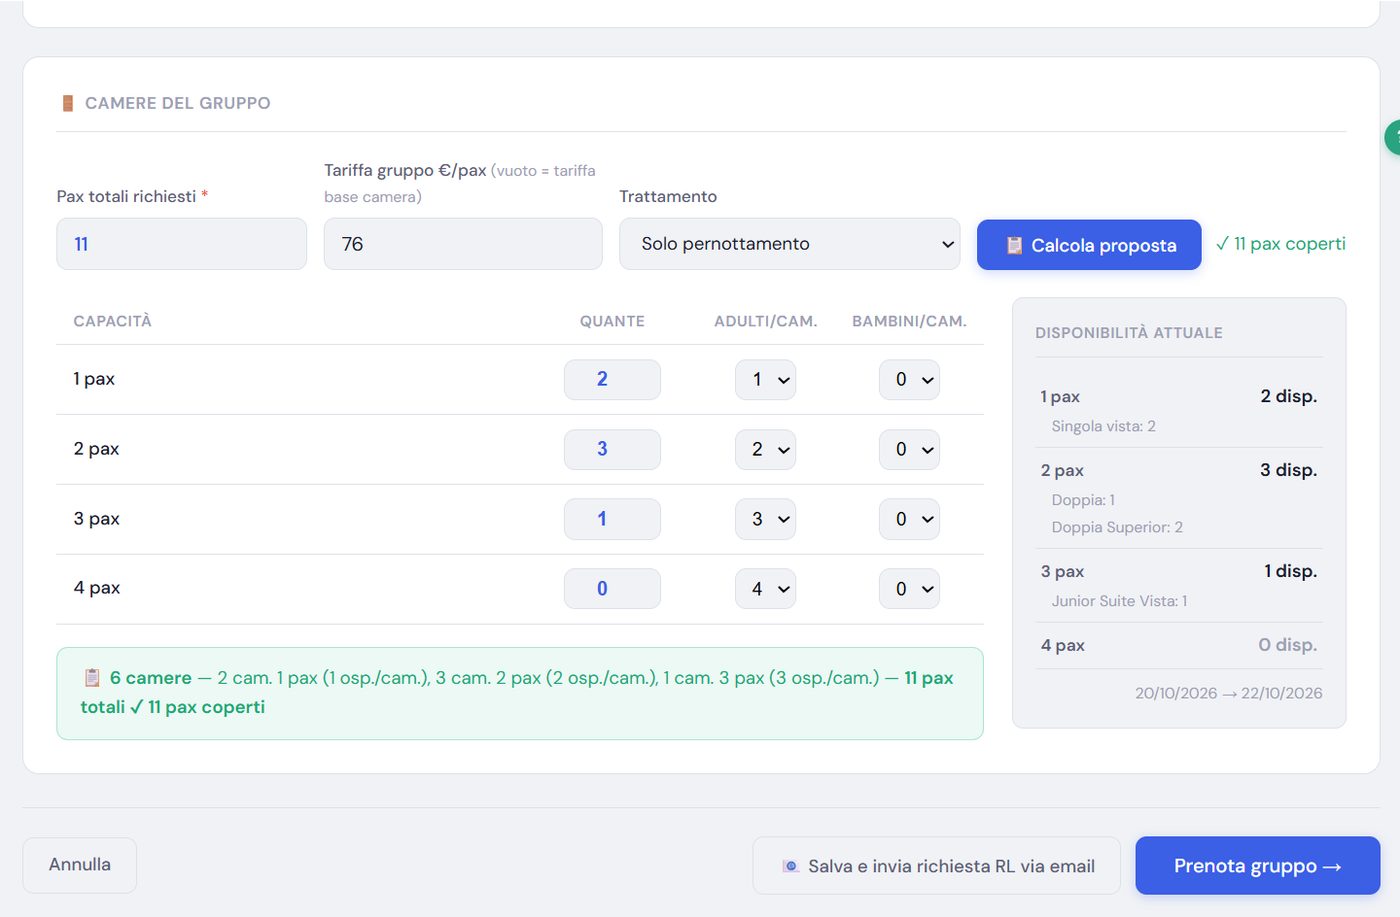Viewport: 1400px width, 917px height.
Task: Click the Disponibilità Attuale heading
Action: (1129, 333)
